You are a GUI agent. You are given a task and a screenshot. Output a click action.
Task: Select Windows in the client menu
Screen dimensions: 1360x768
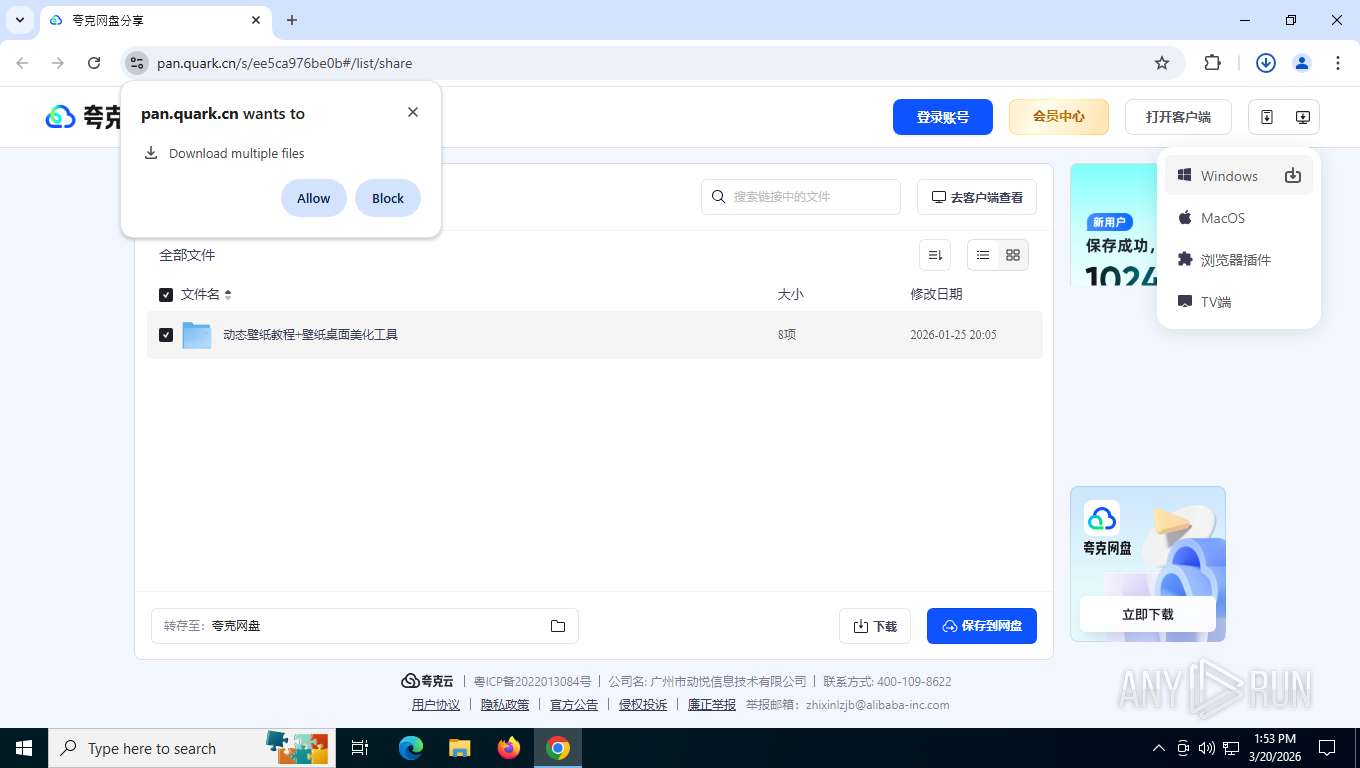(x=1239, y=176)
